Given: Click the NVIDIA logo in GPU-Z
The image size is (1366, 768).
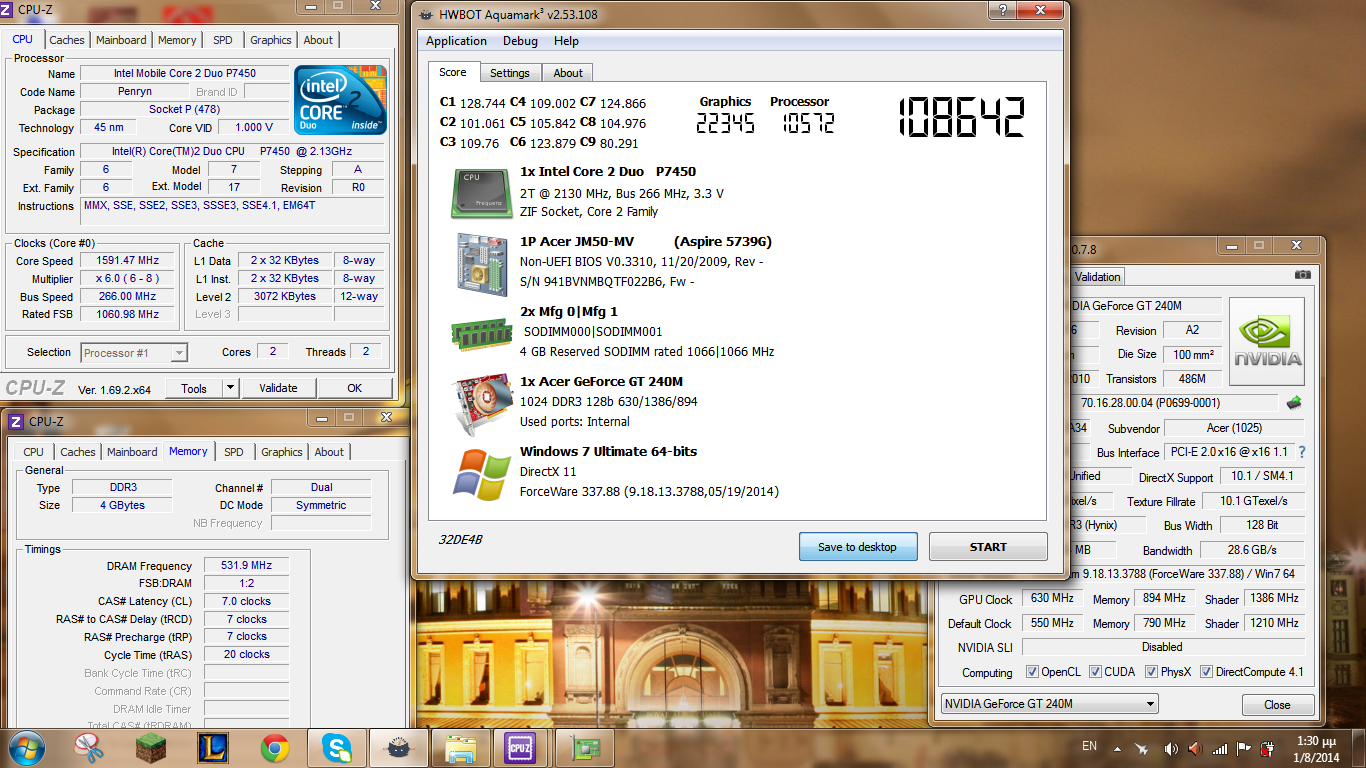Looking at the screenshot, I should click(x=1267, y=342).
